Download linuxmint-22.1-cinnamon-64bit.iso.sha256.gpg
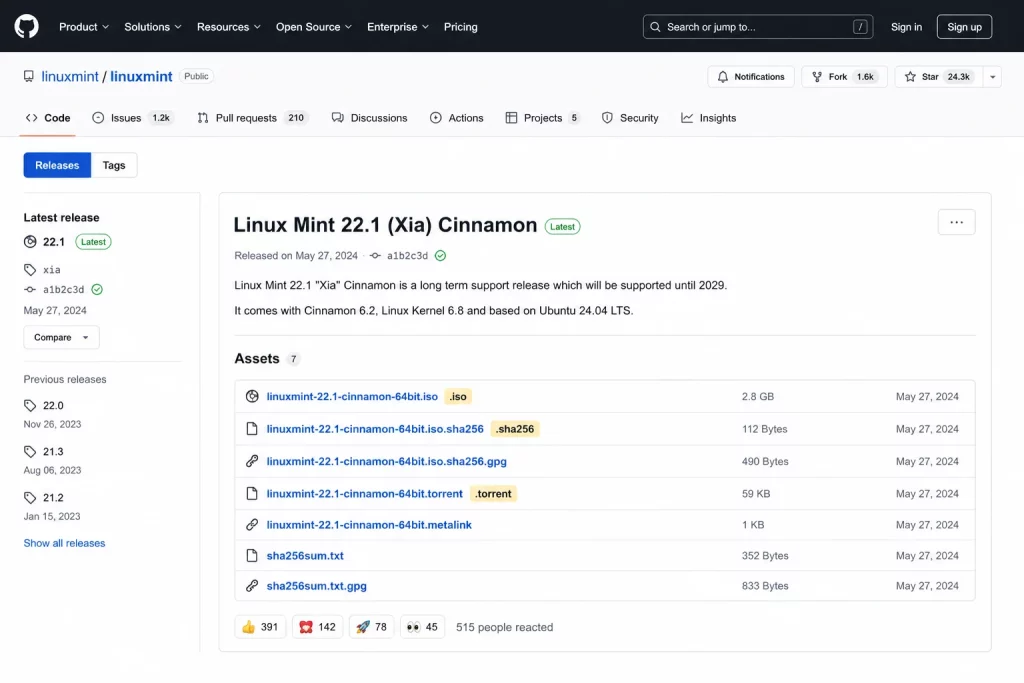 [387, 461]
